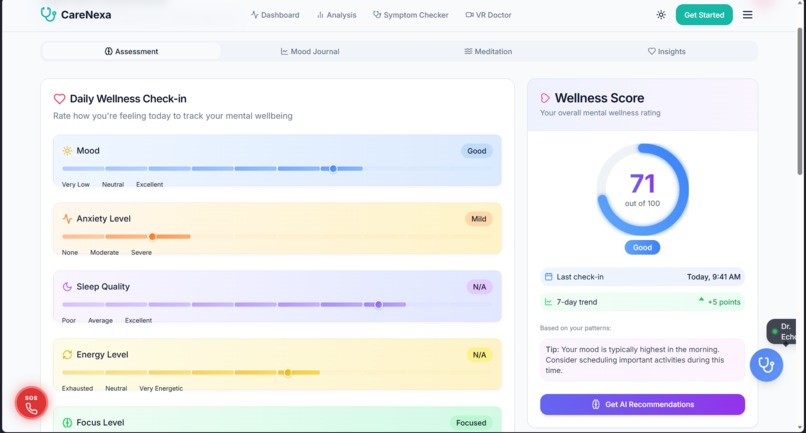Image resolution: width=806 pixels, height=433 pixels.
Task: Click the brain icon next to Focus Level
Action: coord(67,422)
